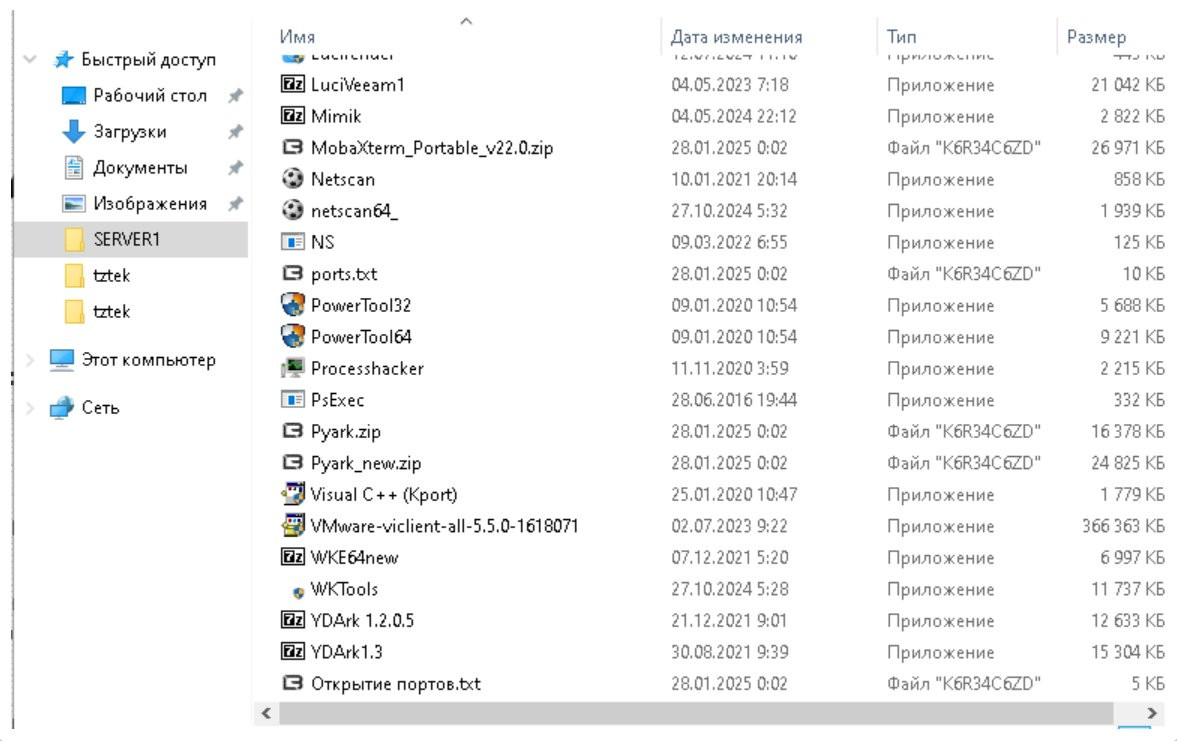Click the Документы document icon
Viewport: 1177px width, 741px height.
[x=74, y=167]
